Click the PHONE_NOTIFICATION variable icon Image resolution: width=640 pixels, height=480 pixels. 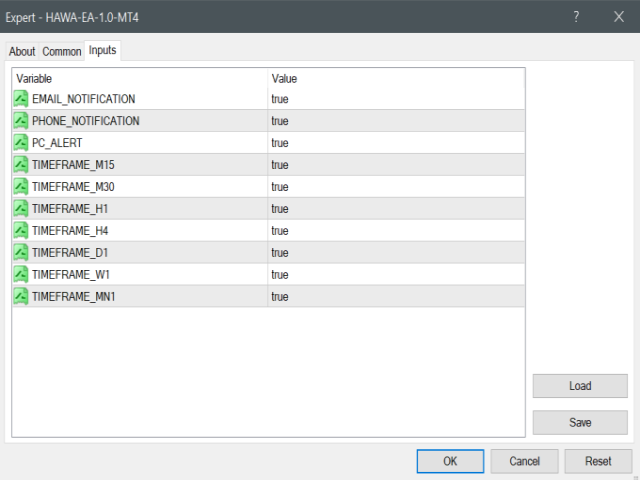click(x=21, y=121)
